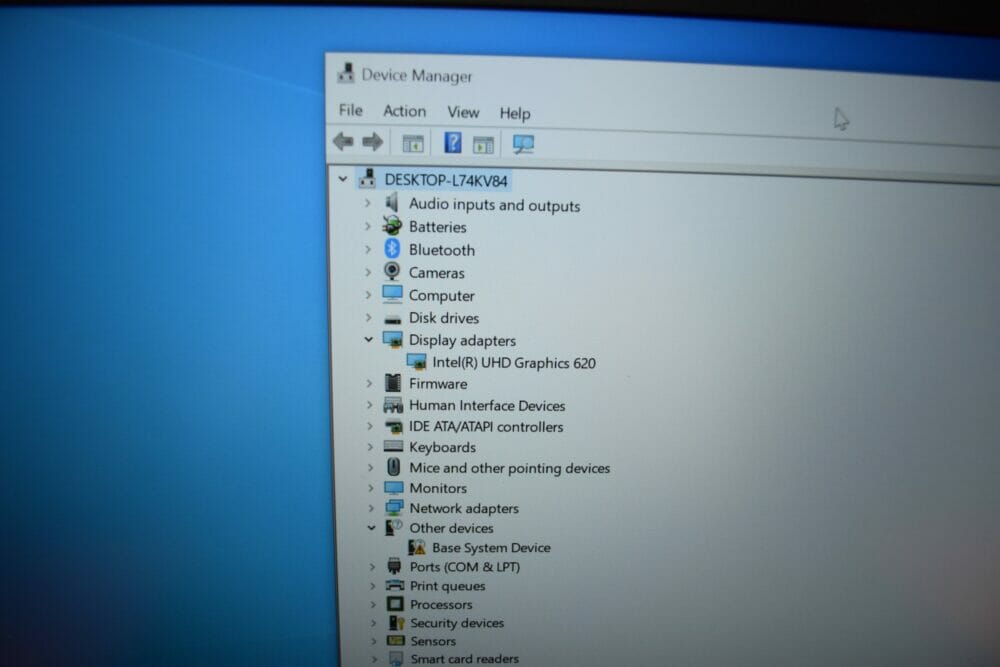Select Human Interface Devices label
Screen dimensions: 1000x667
click(x=487, y=406)
